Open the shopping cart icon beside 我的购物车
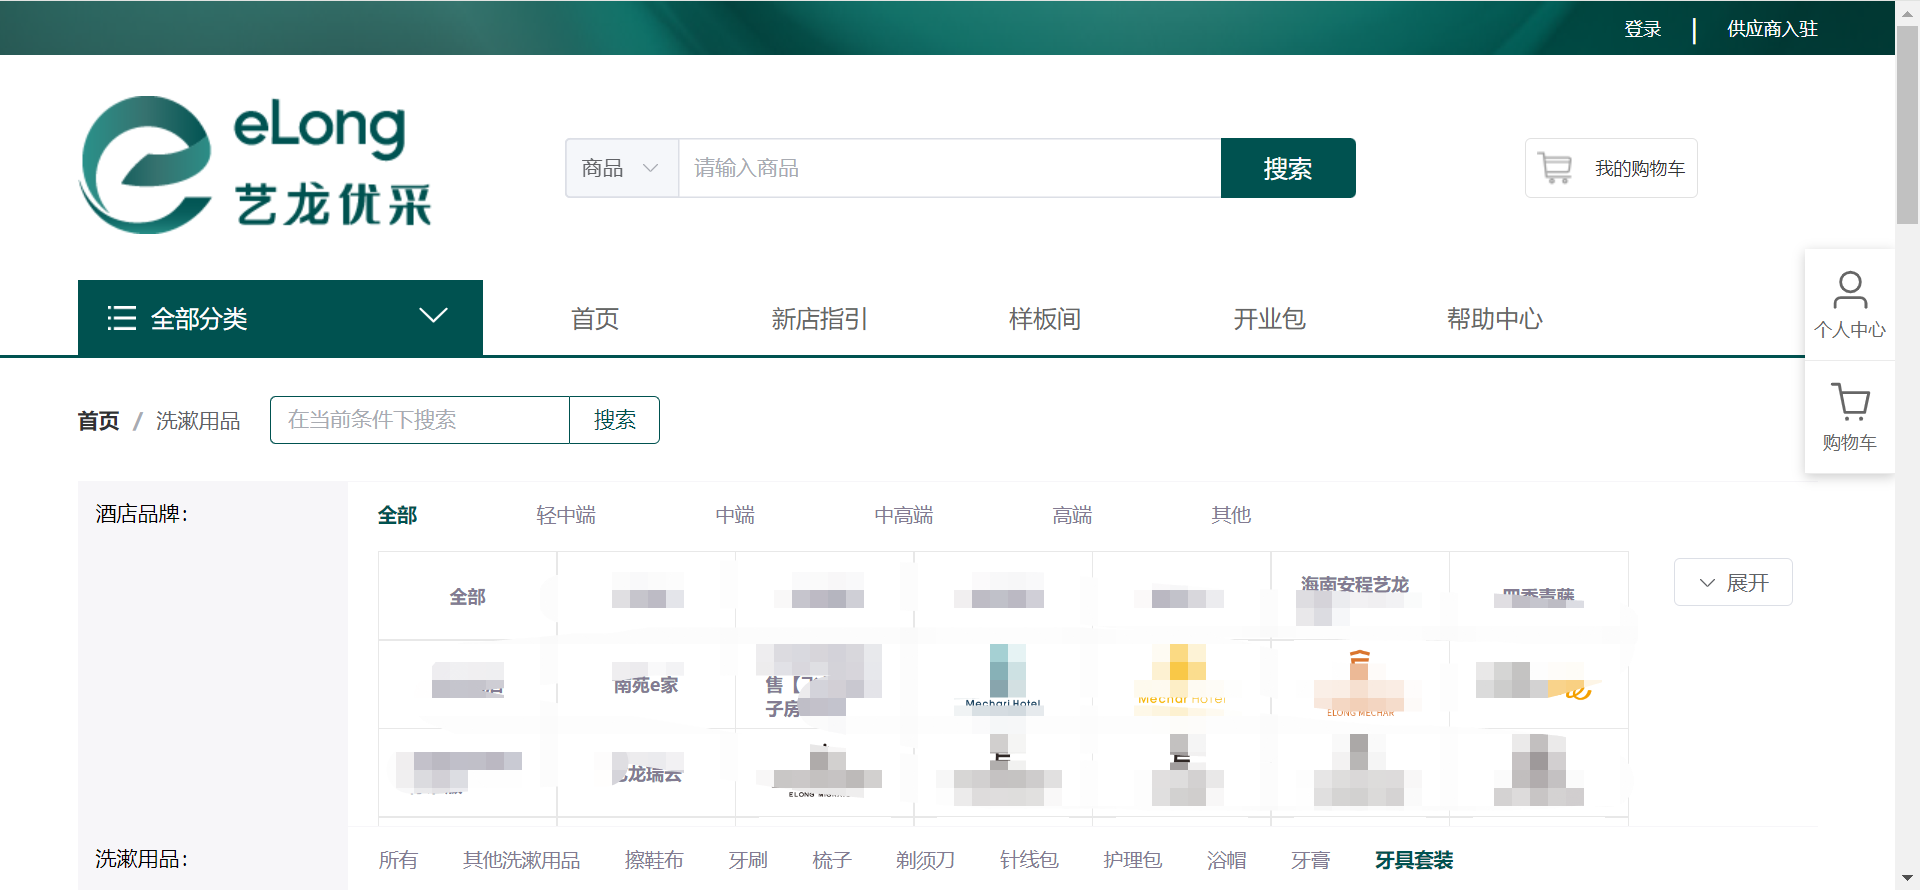Image resolution: width=1920 pixels, height=890 pixels. point(1555,168)
